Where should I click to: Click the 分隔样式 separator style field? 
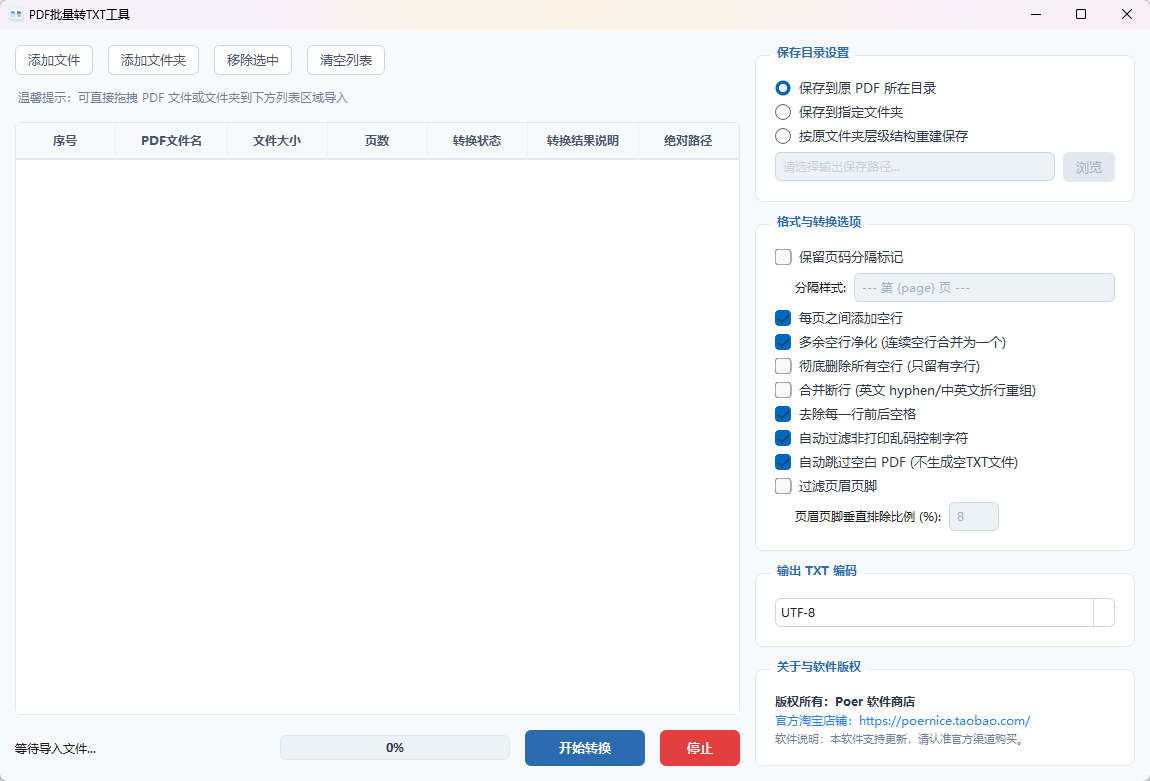pos(984,287)
